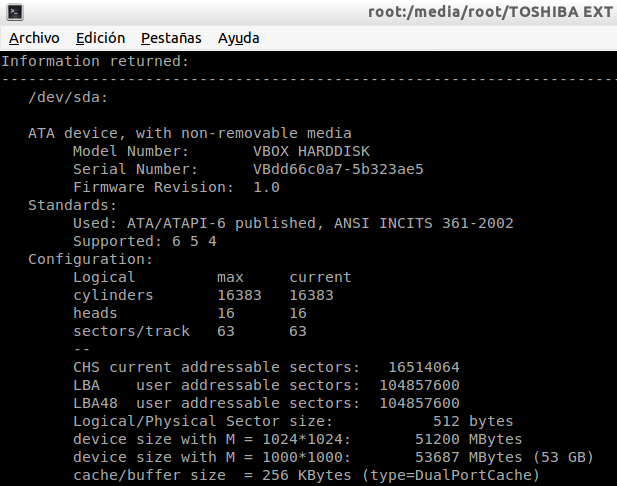Open the Edición menu

point(100,38)
